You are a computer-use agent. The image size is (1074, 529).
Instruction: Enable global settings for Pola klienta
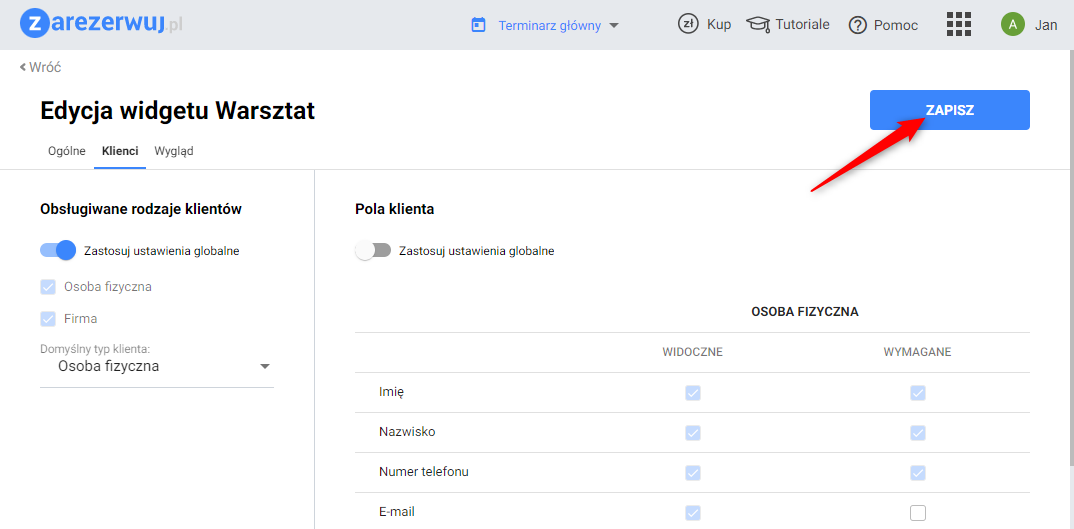point(373,251)
